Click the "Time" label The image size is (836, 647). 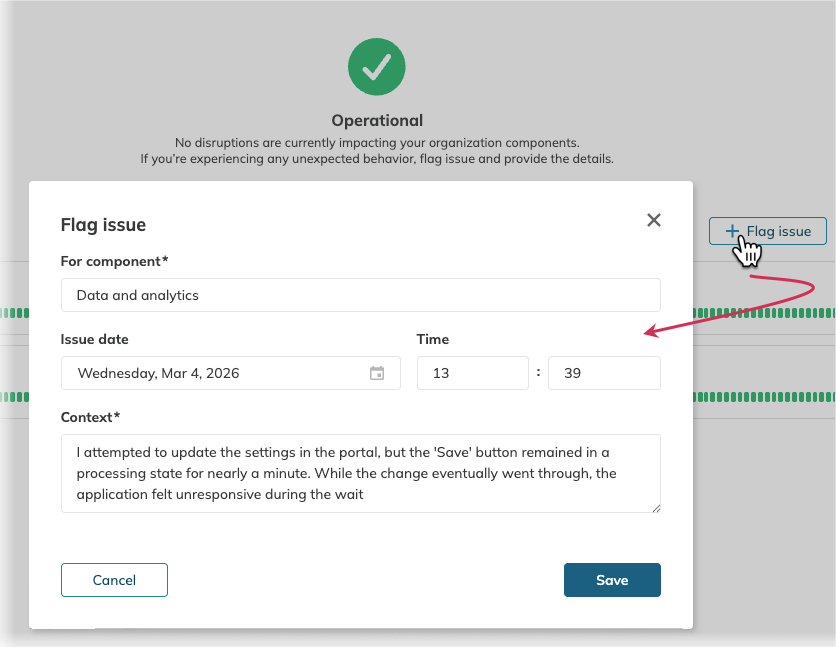click(432, 340)
